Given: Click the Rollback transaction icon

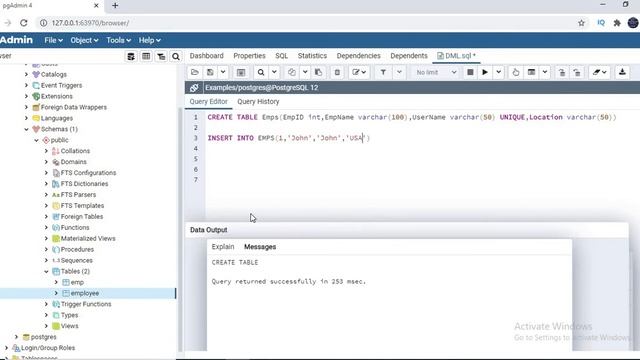Looking at the screenshot, I should tap(577, 72).
